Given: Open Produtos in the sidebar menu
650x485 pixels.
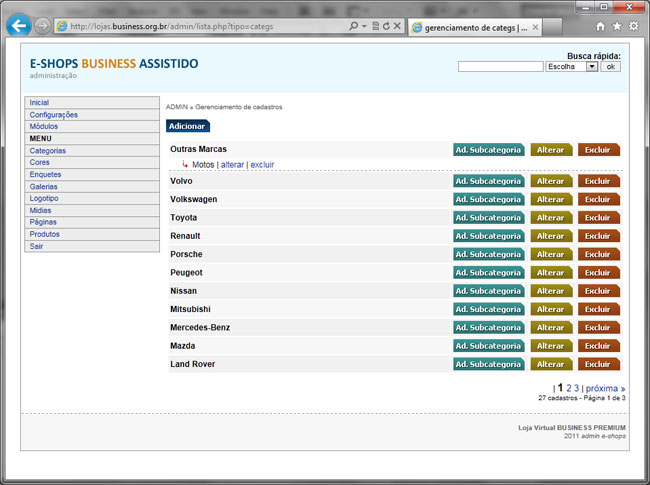Looking at the screenshot, I should pos(45,234).
